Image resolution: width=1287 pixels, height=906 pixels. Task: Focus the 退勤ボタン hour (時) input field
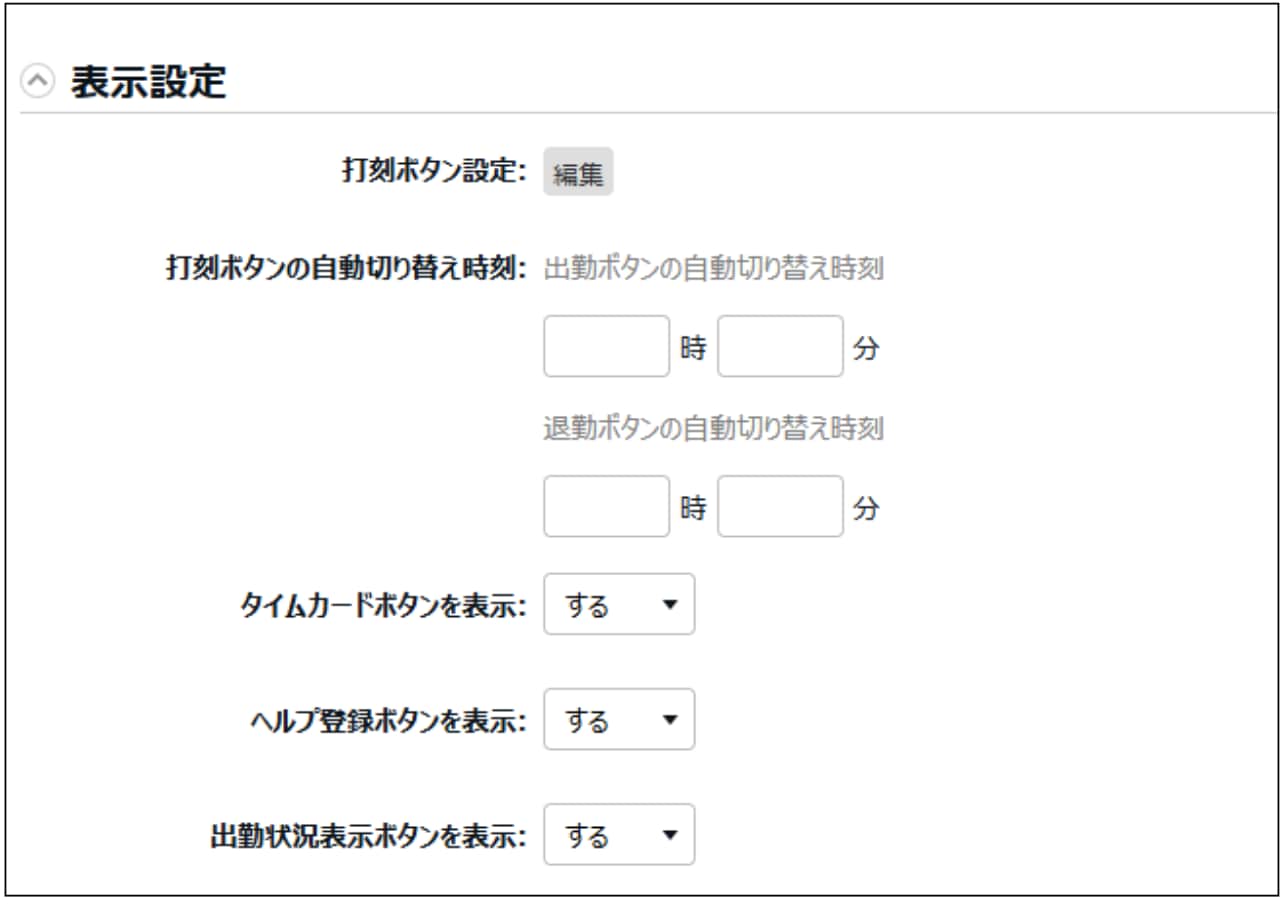607,506
